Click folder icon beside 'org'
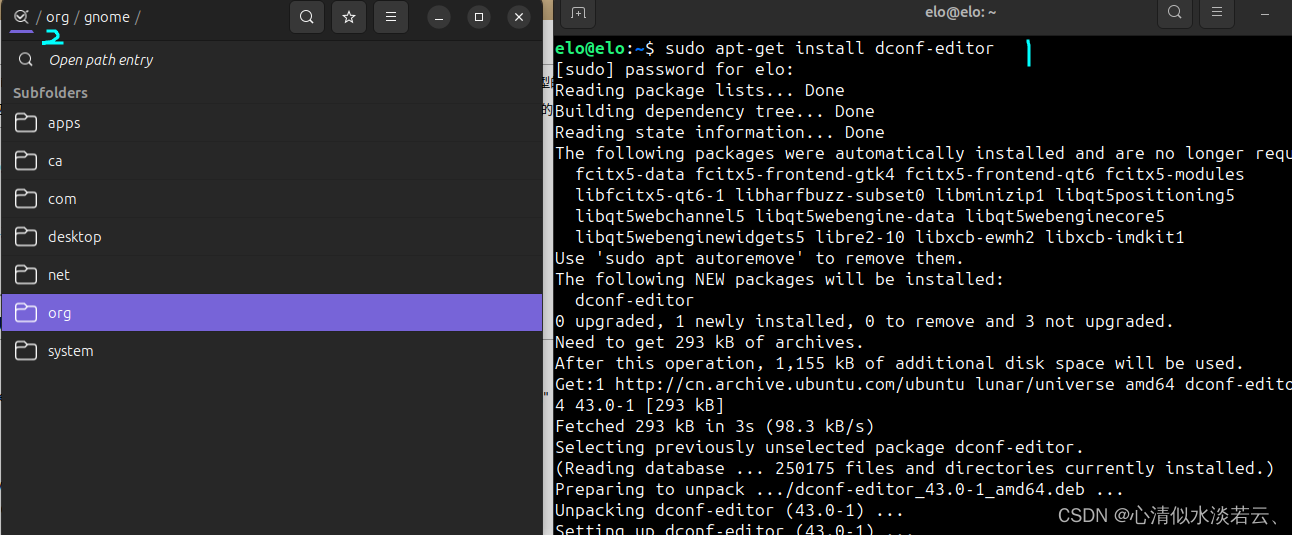This screenshot has width=1292, height=535. coord(26,313)
